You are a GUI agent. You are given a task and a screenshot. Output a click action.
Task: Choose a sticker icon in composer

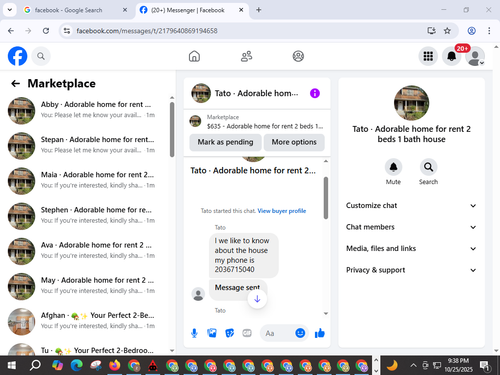tap(229, 333)
